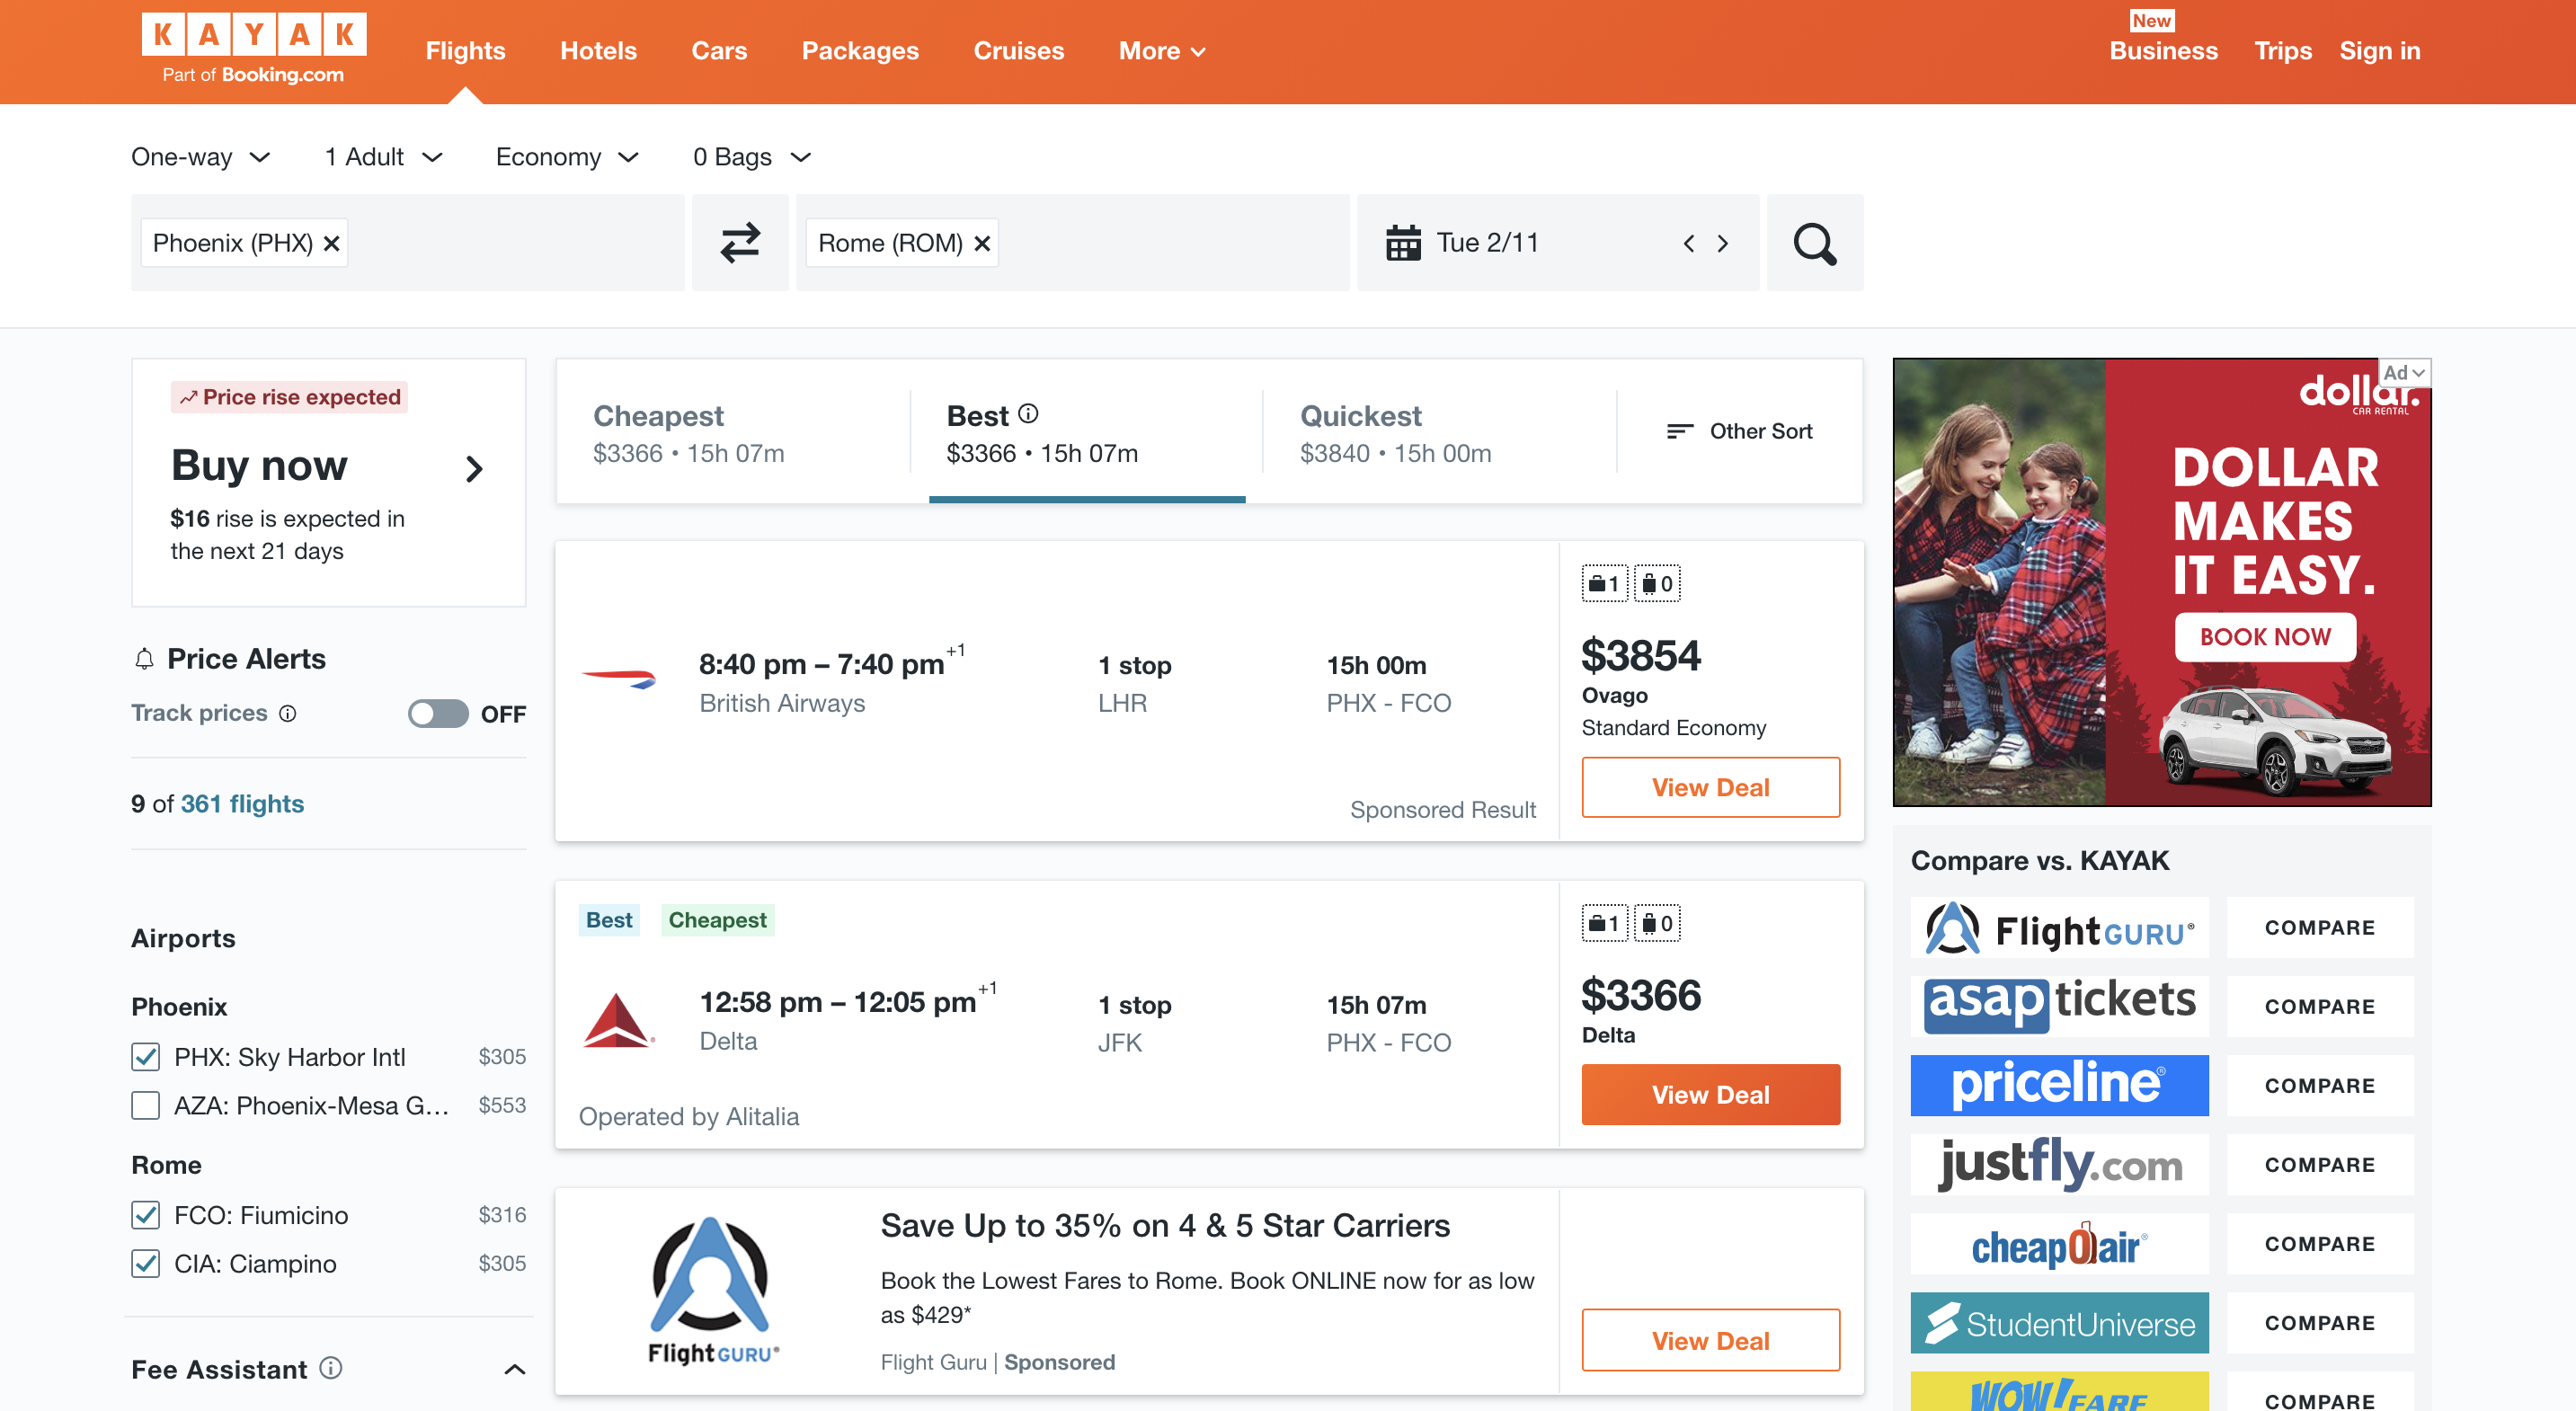This screenshot has width=2576, height=1411.
Task: Uncheck FCO: Fiumicino checkbox
Action: (146, 1215)
